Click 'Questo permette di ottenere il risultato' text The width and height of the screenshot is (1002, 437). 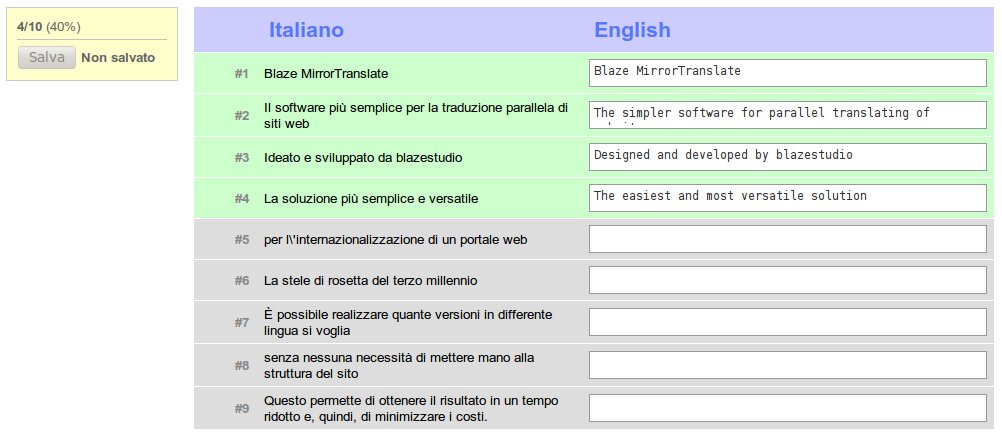click(x=411, y=408)
